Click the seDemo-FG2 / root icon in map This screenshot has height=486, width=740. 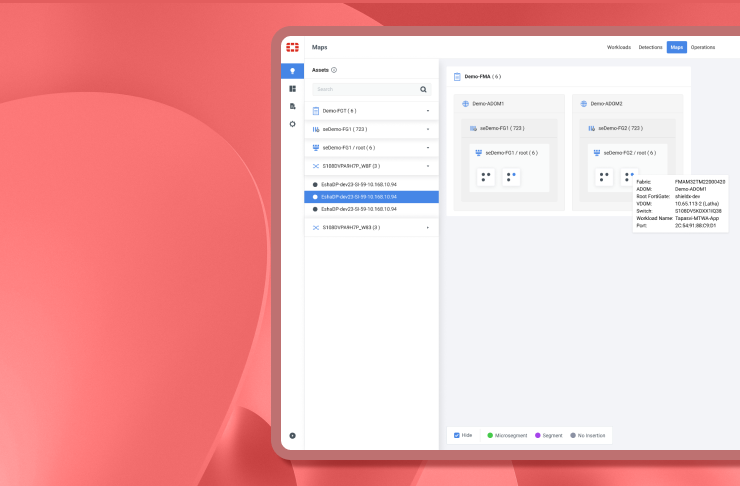click(x=597, y=153)
